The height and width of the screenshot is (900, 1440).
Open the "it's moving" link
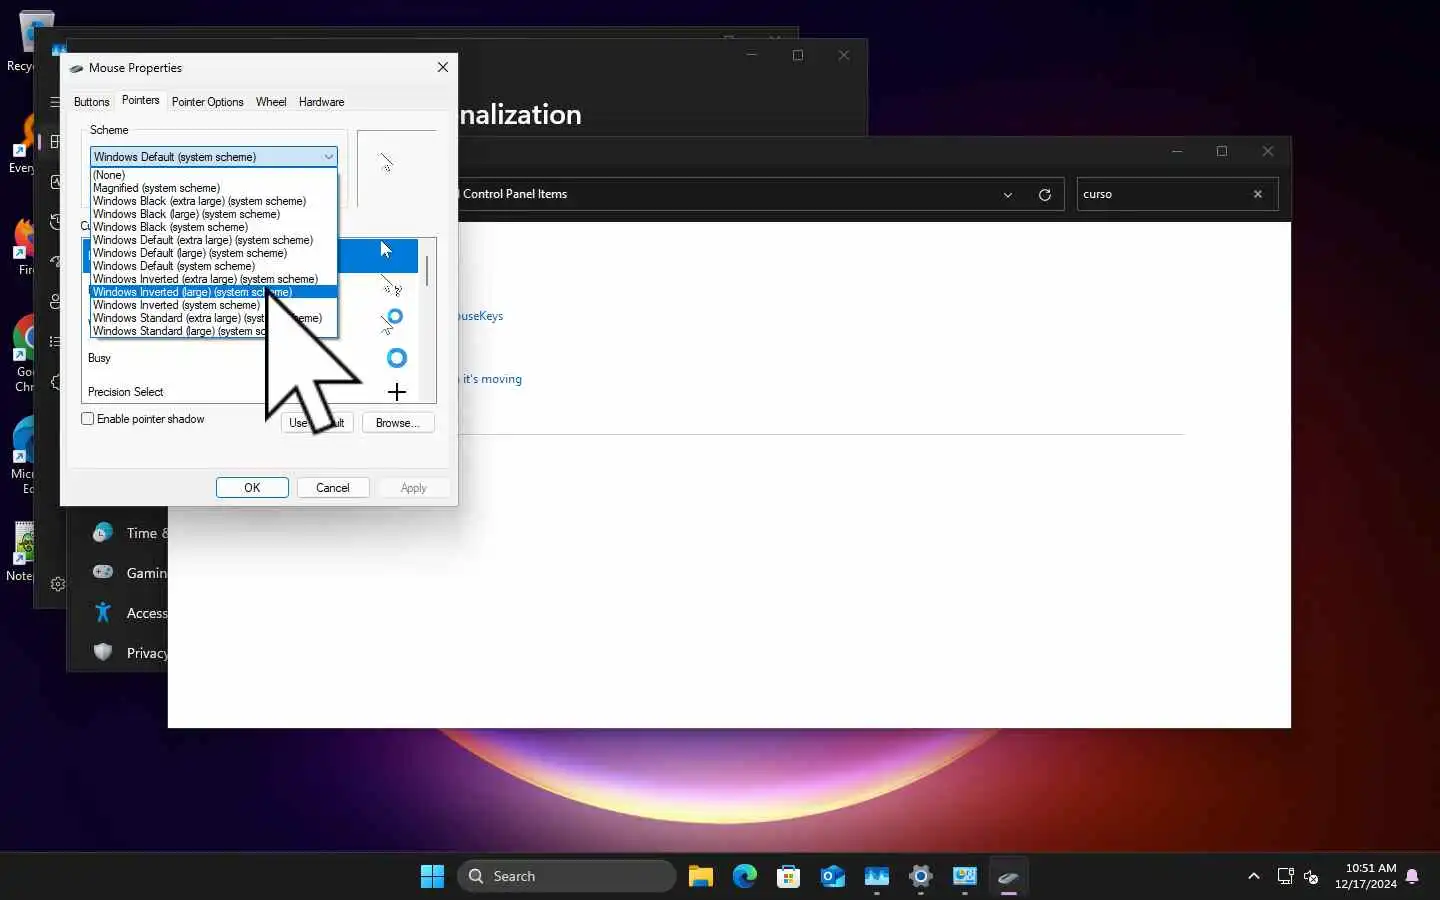(x=492, y=379)
